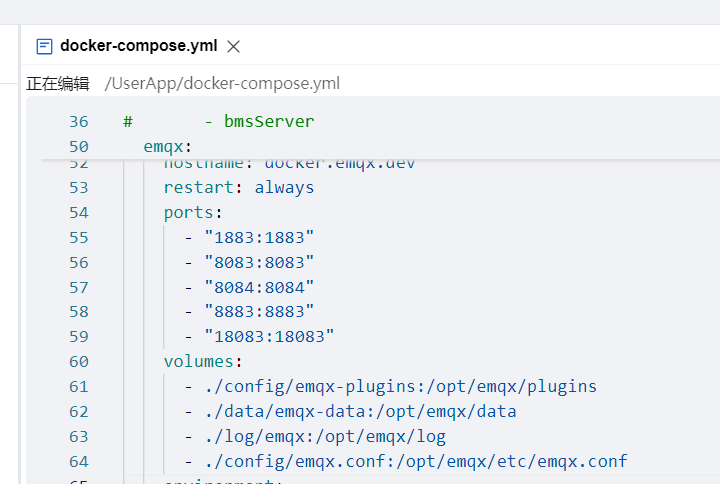The image size is (720, 484).
Task: Click the "8883:8883" port mapping
Action: click(259, 312)
